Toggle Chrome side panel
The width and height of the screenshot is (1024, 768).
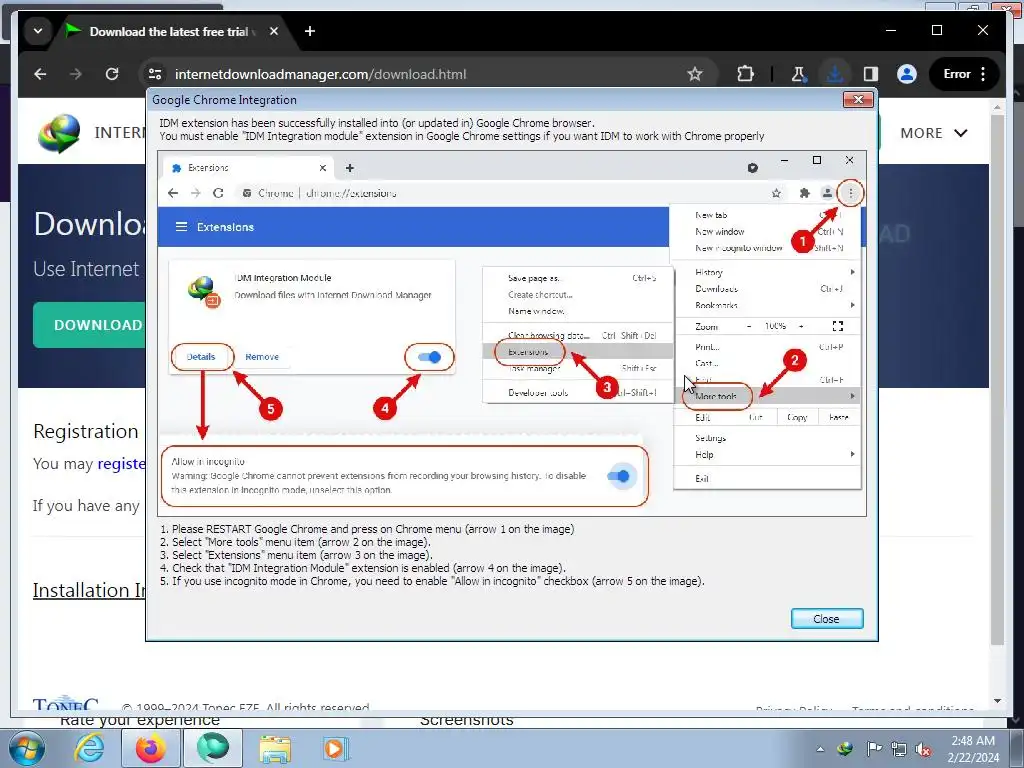pyautogui.click(x=871, y=74)
